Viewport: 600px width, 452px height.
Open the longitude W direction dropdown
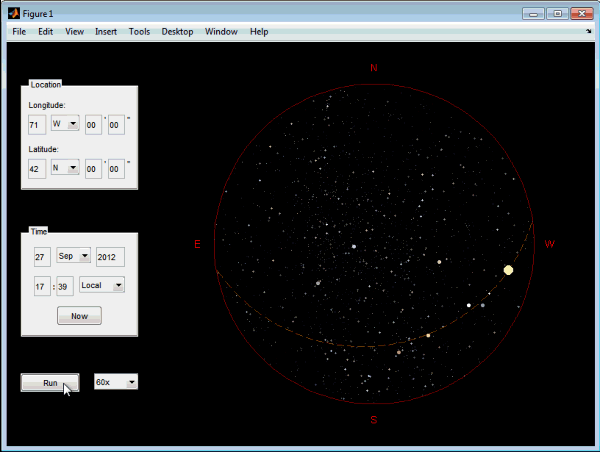point(66,124)
